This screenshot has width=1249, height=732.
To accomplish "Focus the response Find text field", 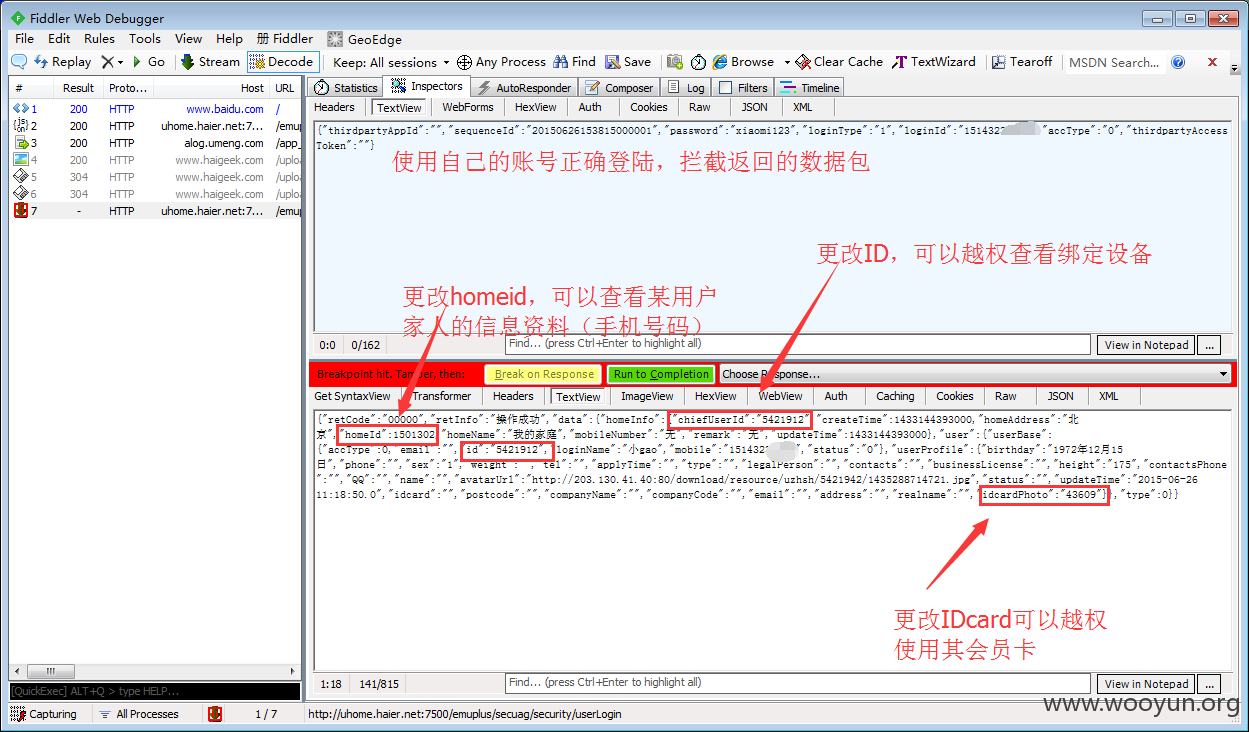I will (797, 683).
